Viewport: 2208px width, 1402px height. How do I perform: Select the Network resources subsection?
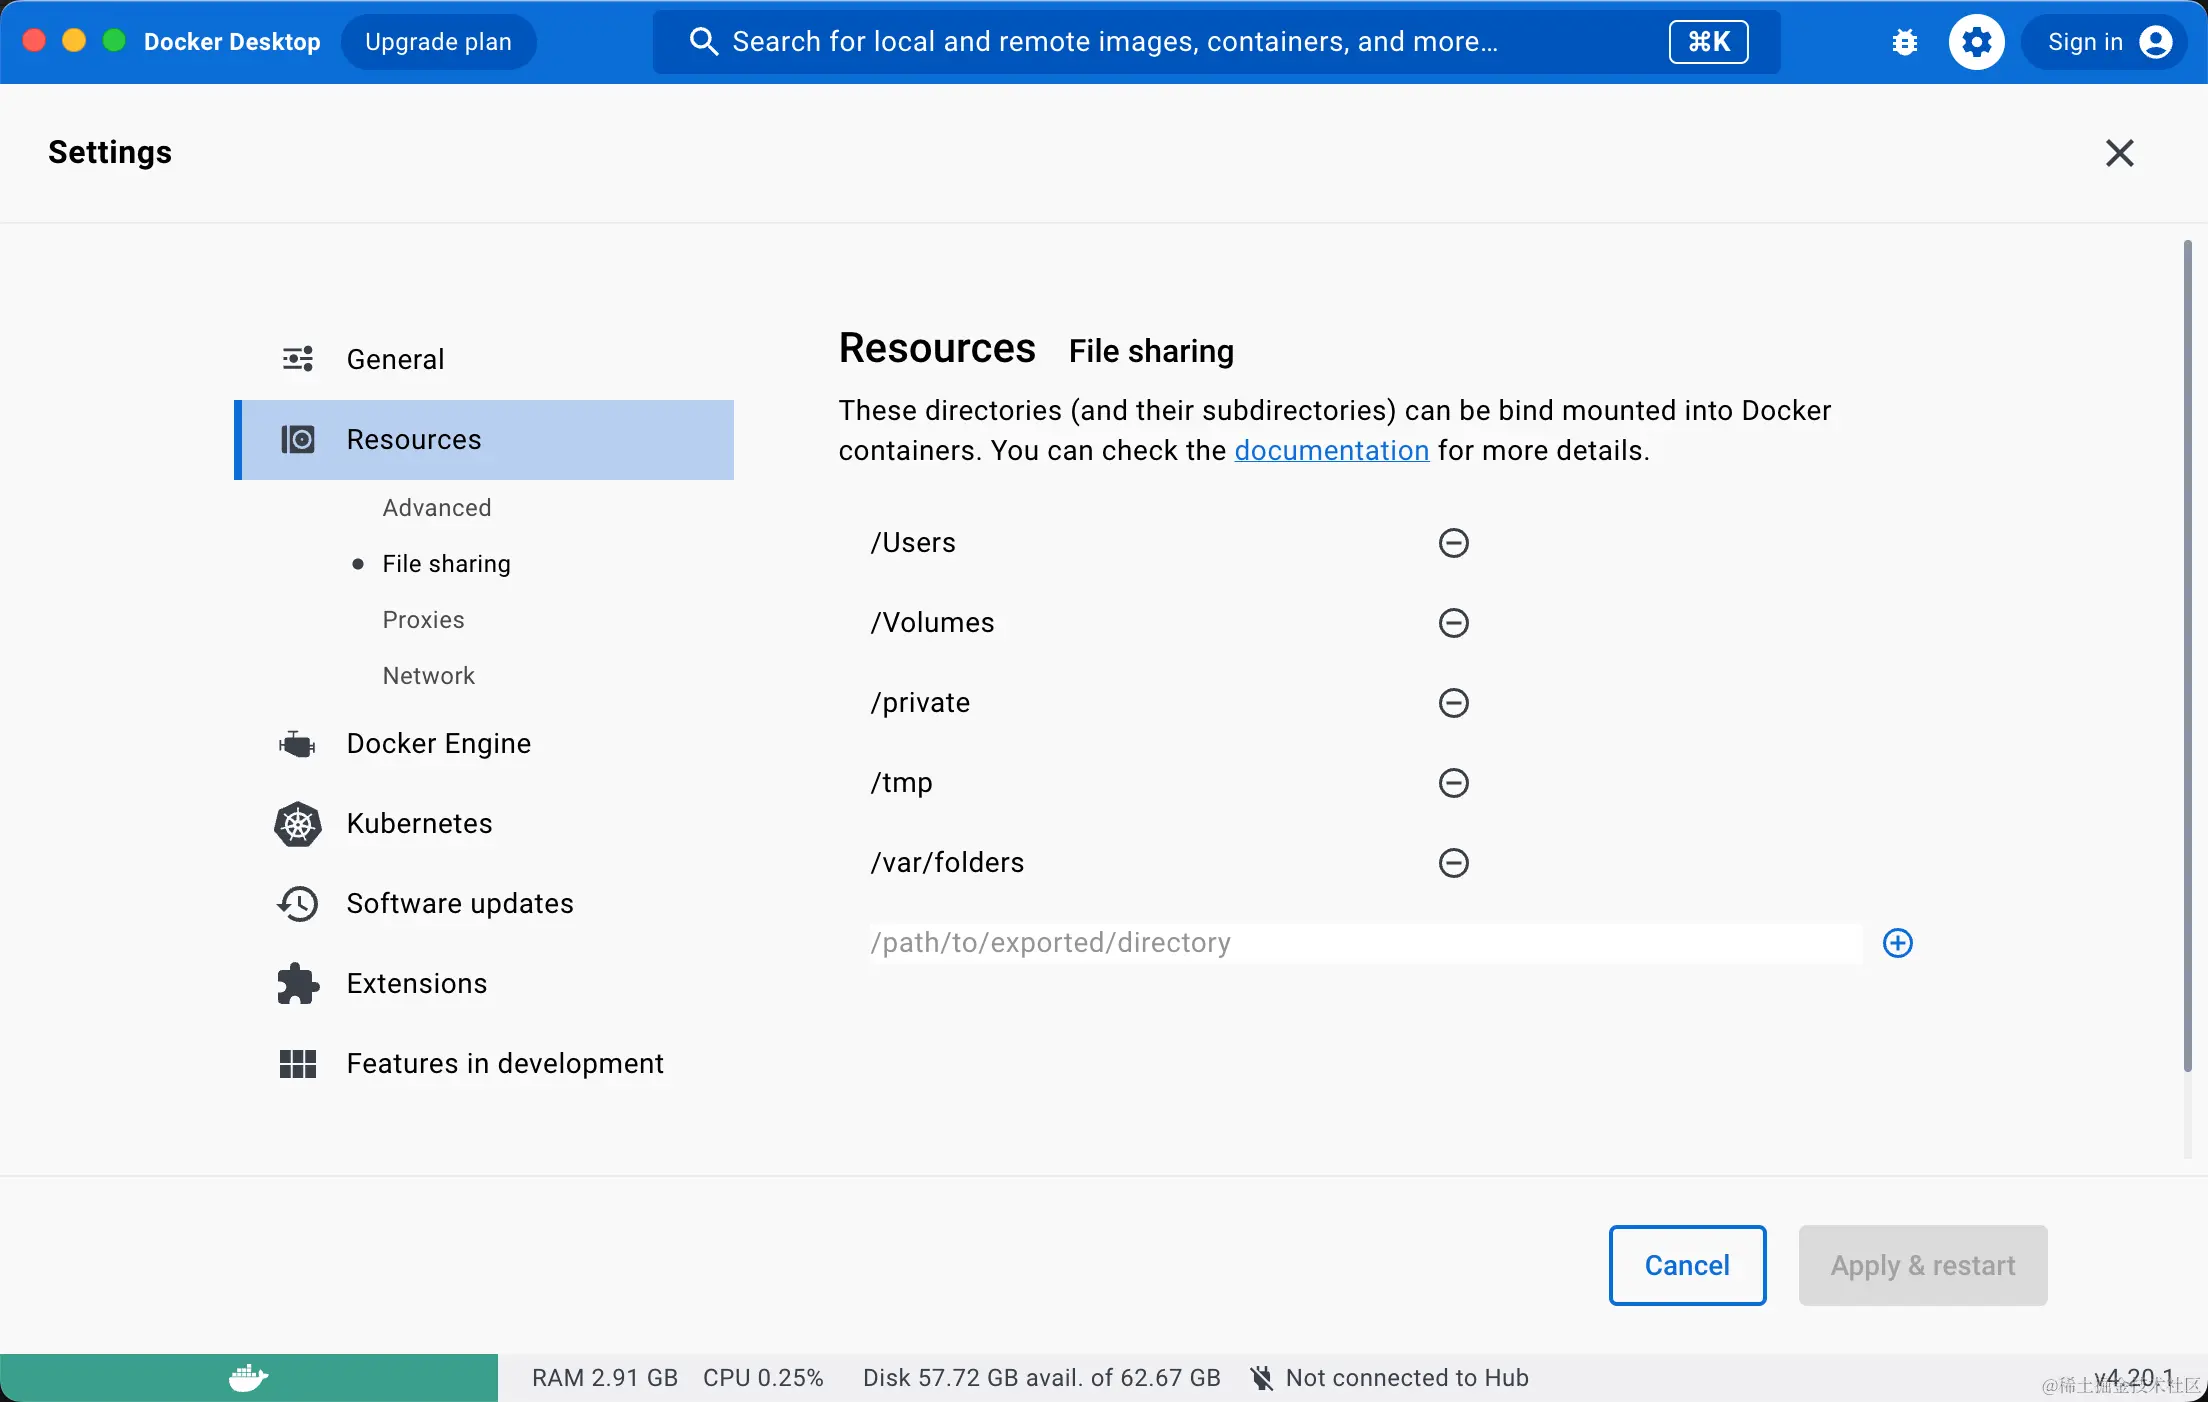[428, 676]
